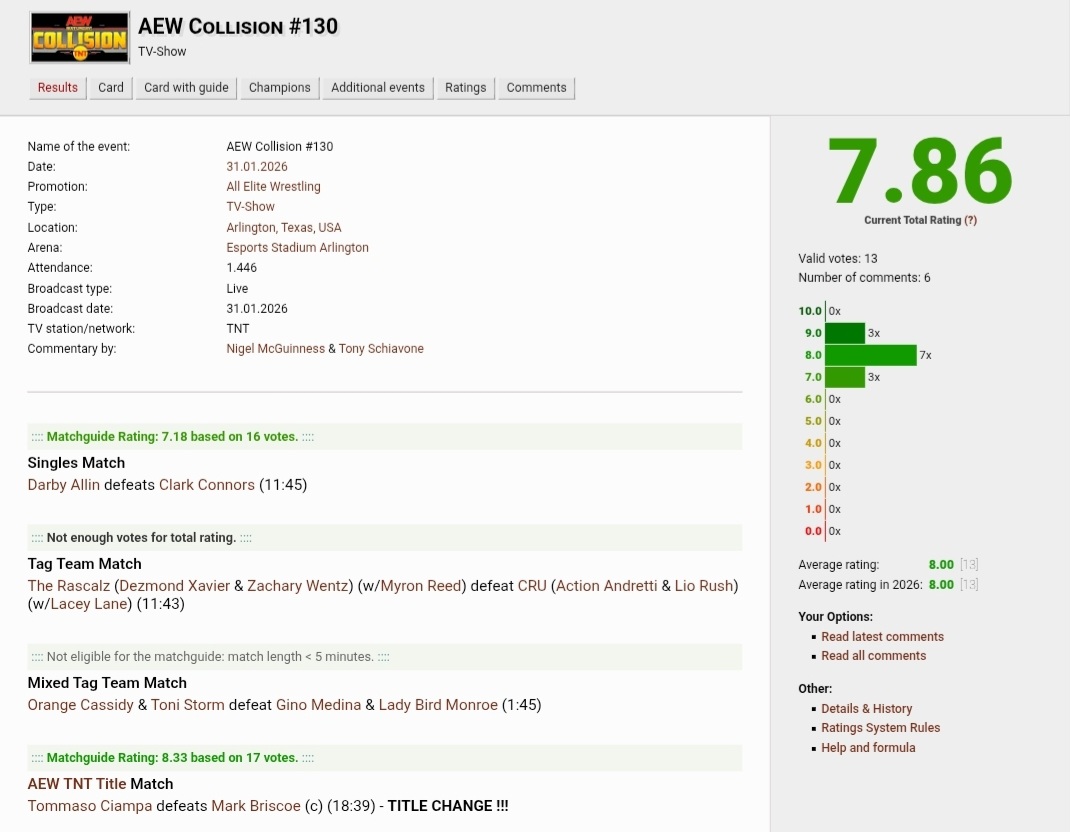
Task: Open Esports Stadium Arlington arena link
Action: (298, 248)
